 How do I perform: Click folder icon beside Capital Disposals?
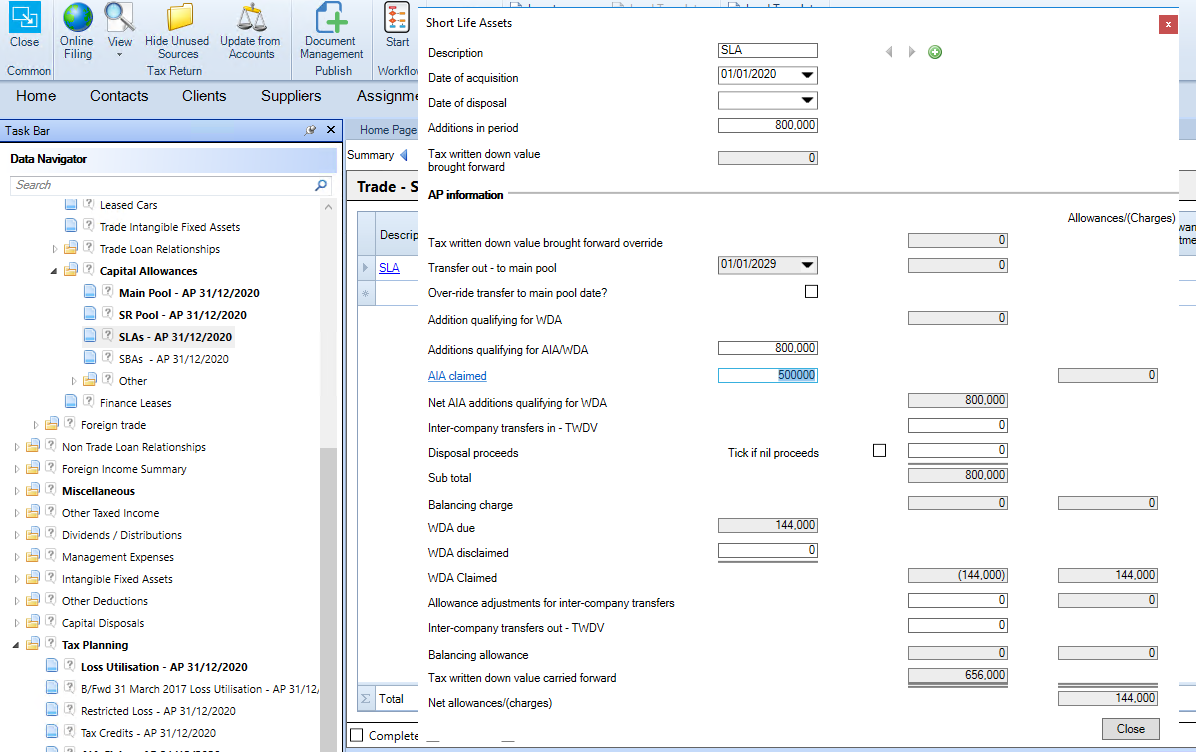33,622
